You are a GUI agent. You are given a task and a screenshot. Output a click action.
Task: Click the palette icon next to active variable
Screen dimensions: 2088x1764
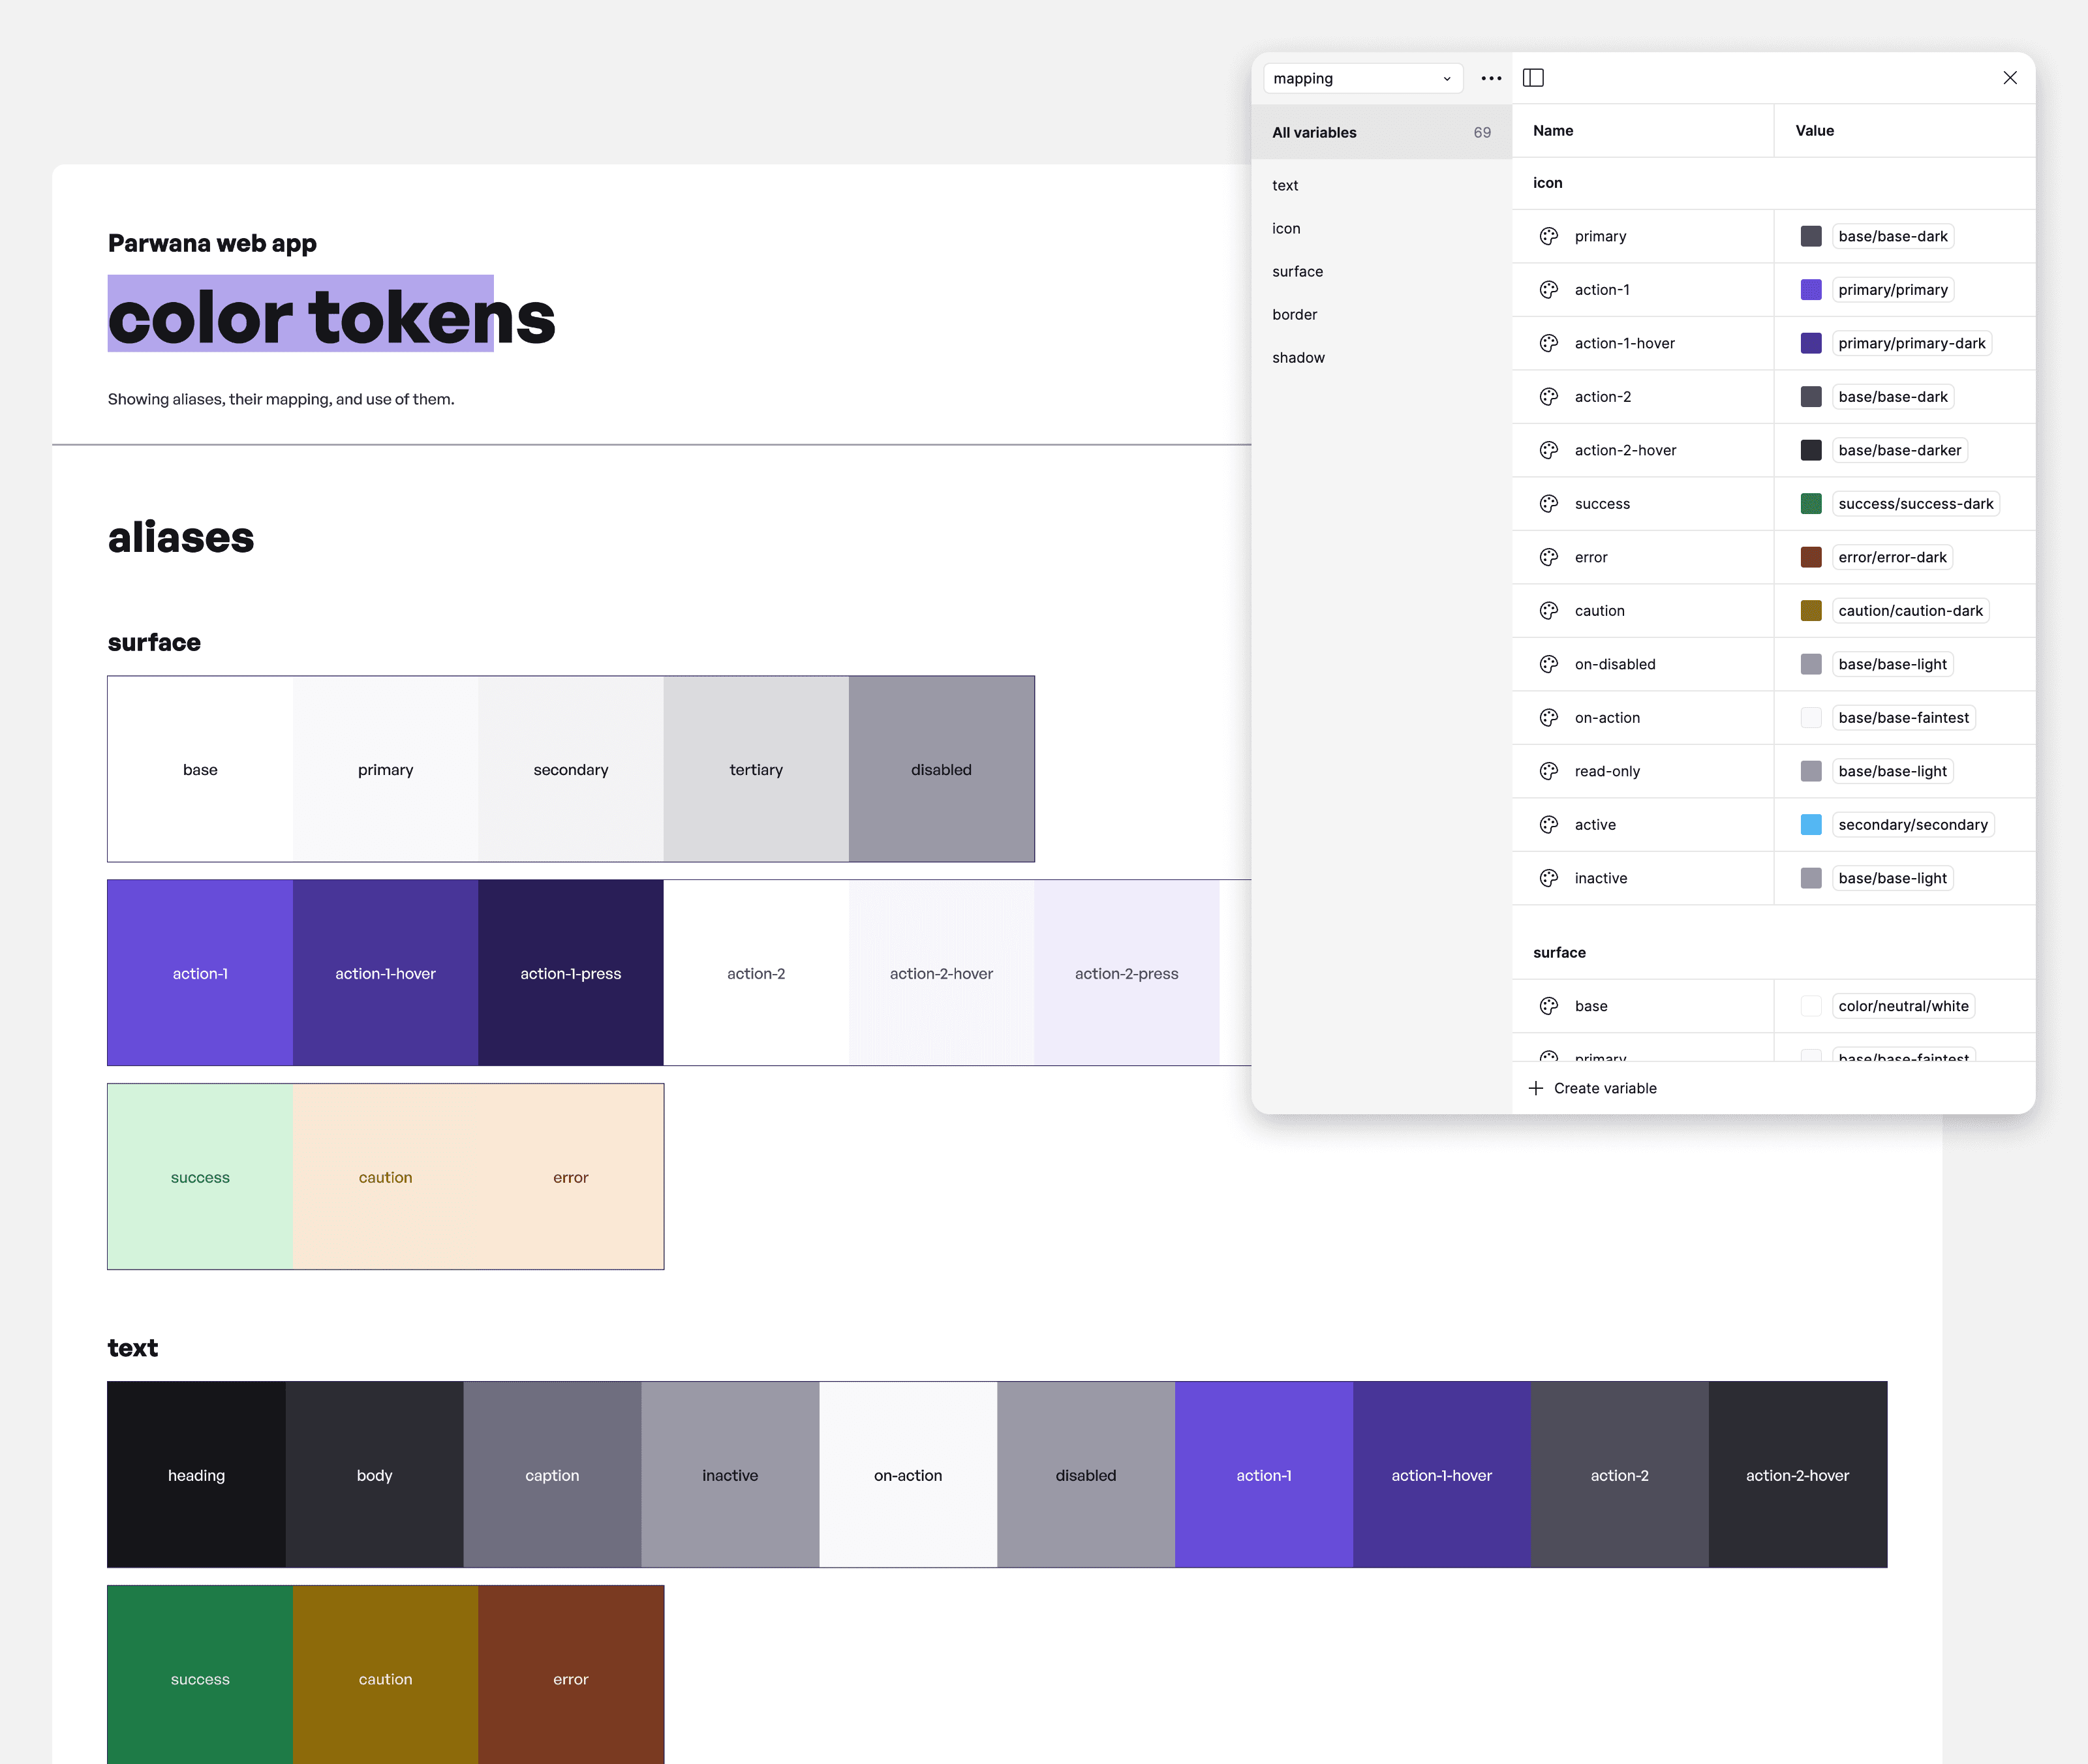tap(1548, 824)
